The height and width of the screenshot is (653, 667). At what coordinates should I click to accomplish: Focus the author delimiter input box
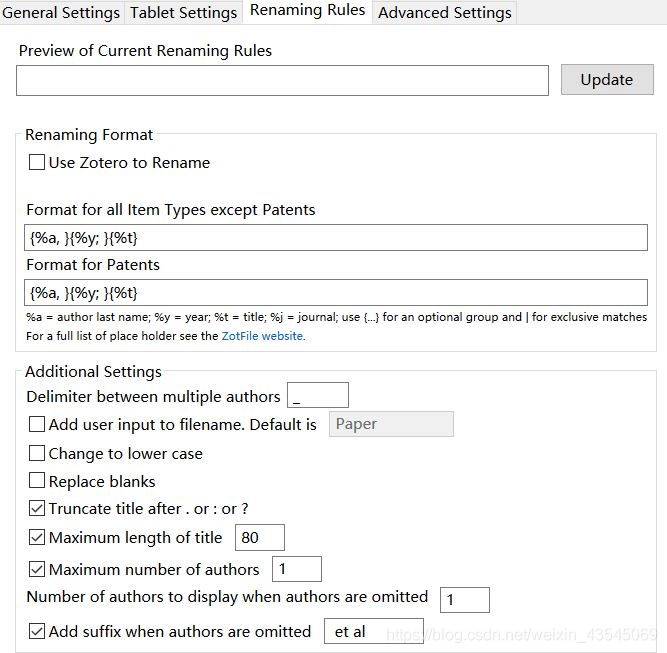click(x=318, y=396)
